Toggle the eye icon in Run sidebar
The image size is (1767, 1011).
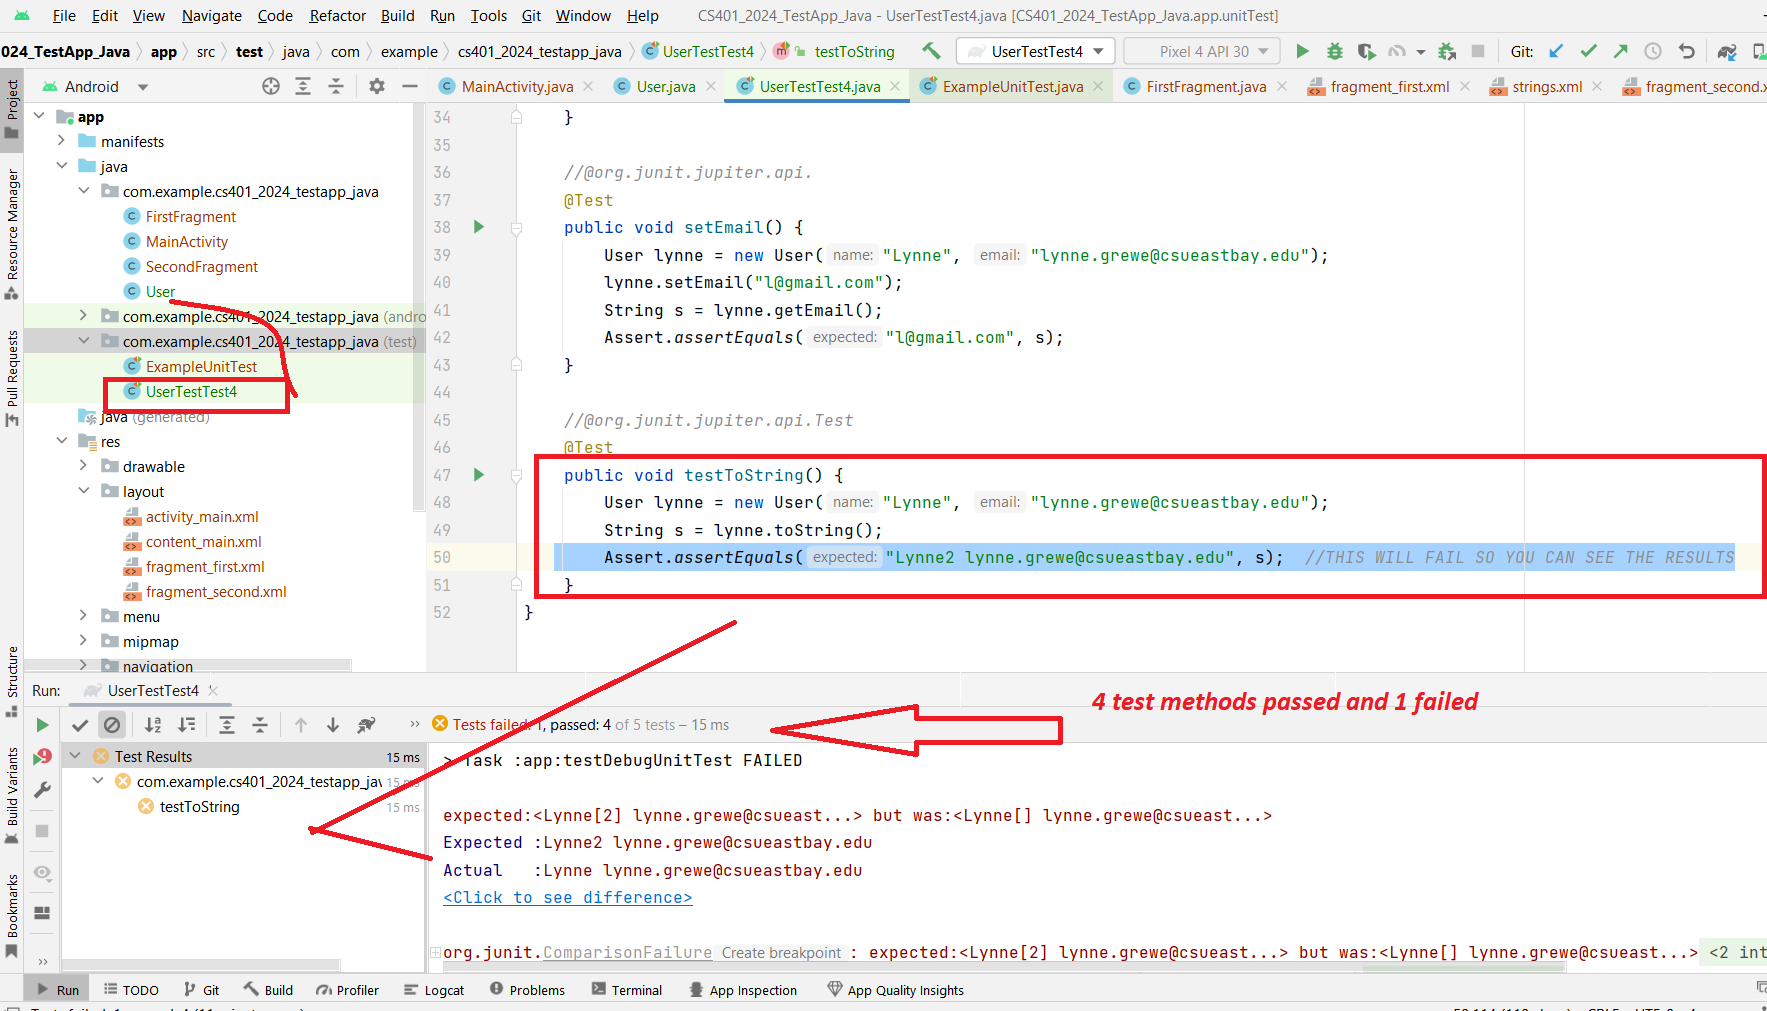click(42, 873)
